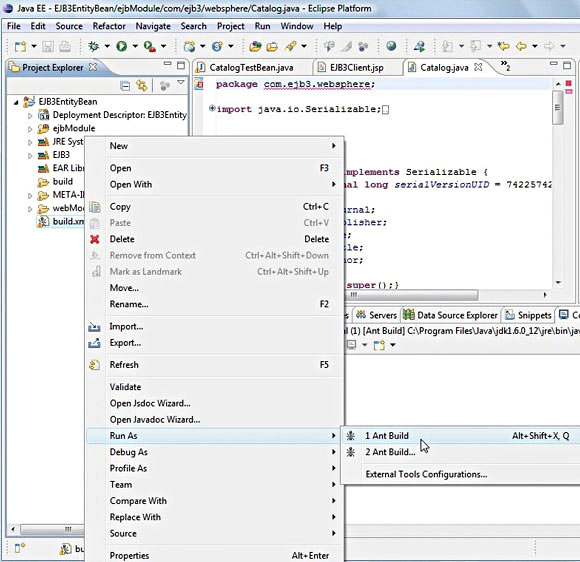Open the Debug As submenu
580x562 pixels.
[x=215, y=452]
